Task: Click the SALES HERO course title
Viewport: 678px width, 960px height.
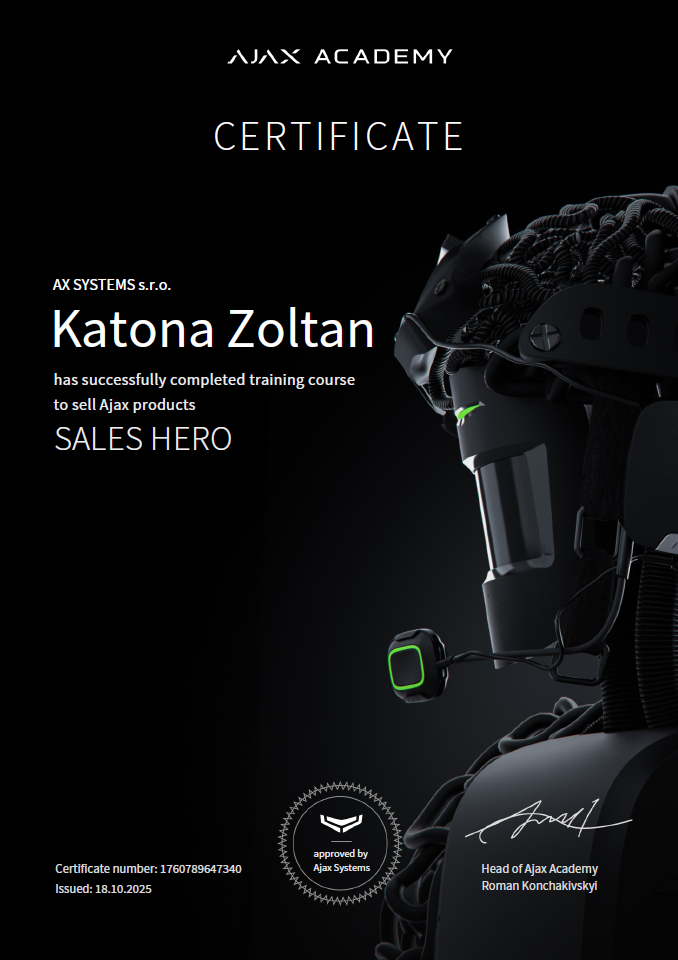Action: coord(143,438)
